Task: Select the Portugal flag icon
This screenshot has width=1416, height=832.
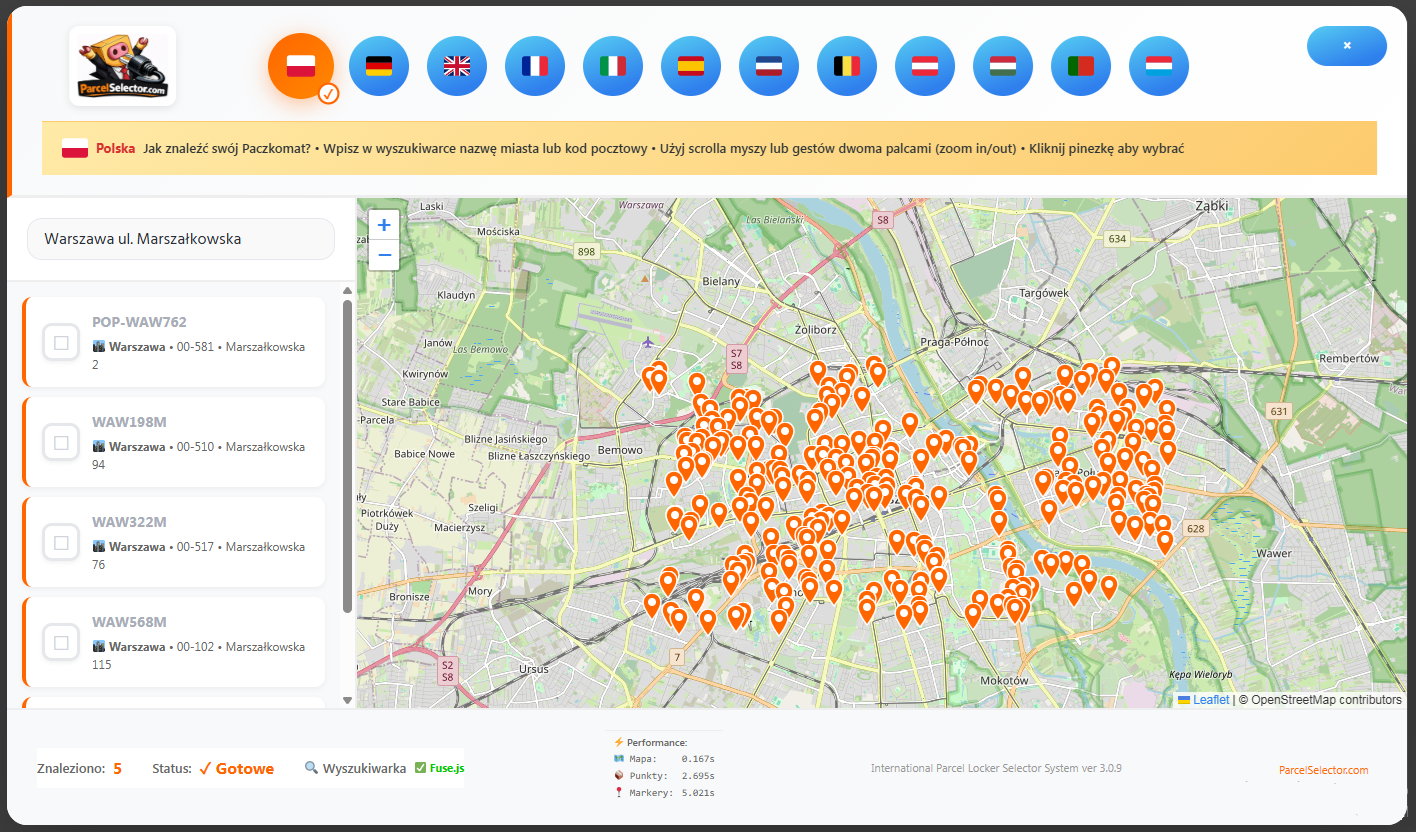Action: 1081,66
